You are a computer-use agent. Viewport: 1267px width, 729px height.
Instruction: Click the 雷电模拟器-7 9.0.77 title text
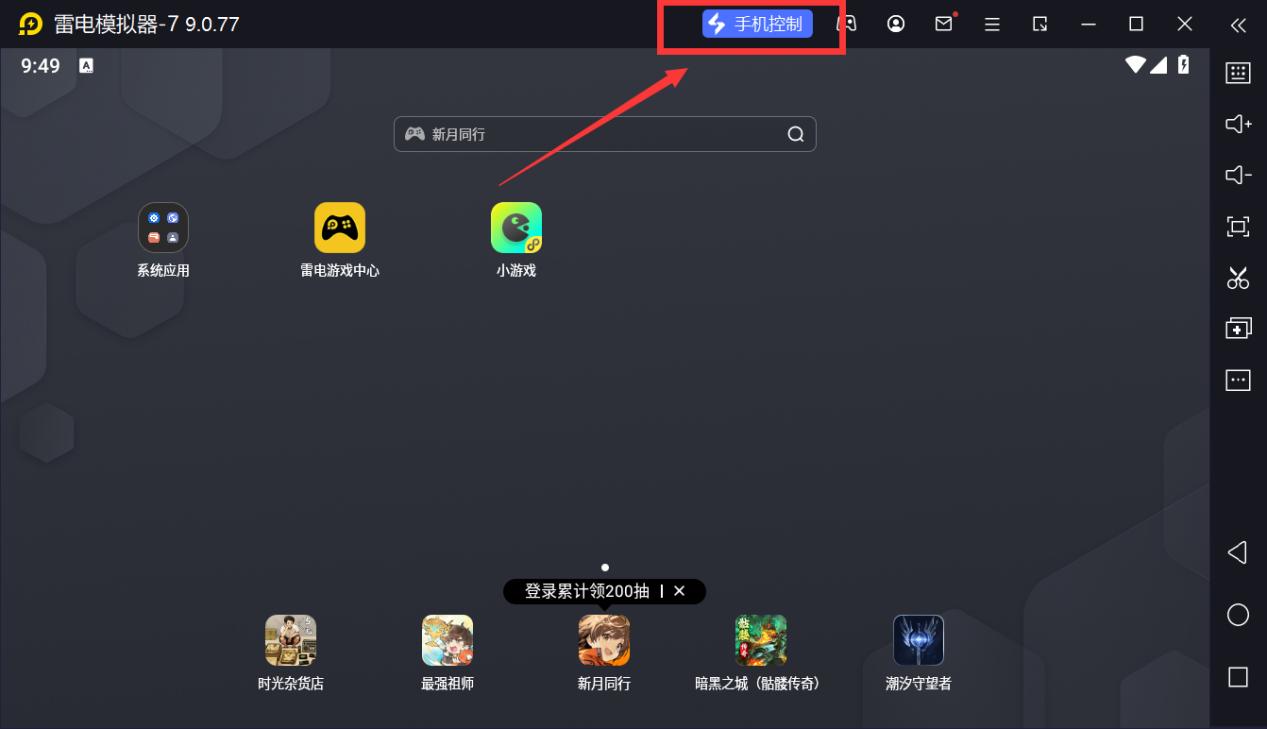coord(147,24)
